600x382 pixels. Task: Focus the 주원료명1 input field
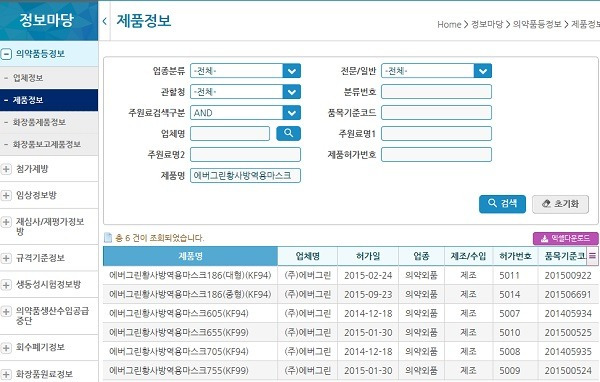coord(436,134)
